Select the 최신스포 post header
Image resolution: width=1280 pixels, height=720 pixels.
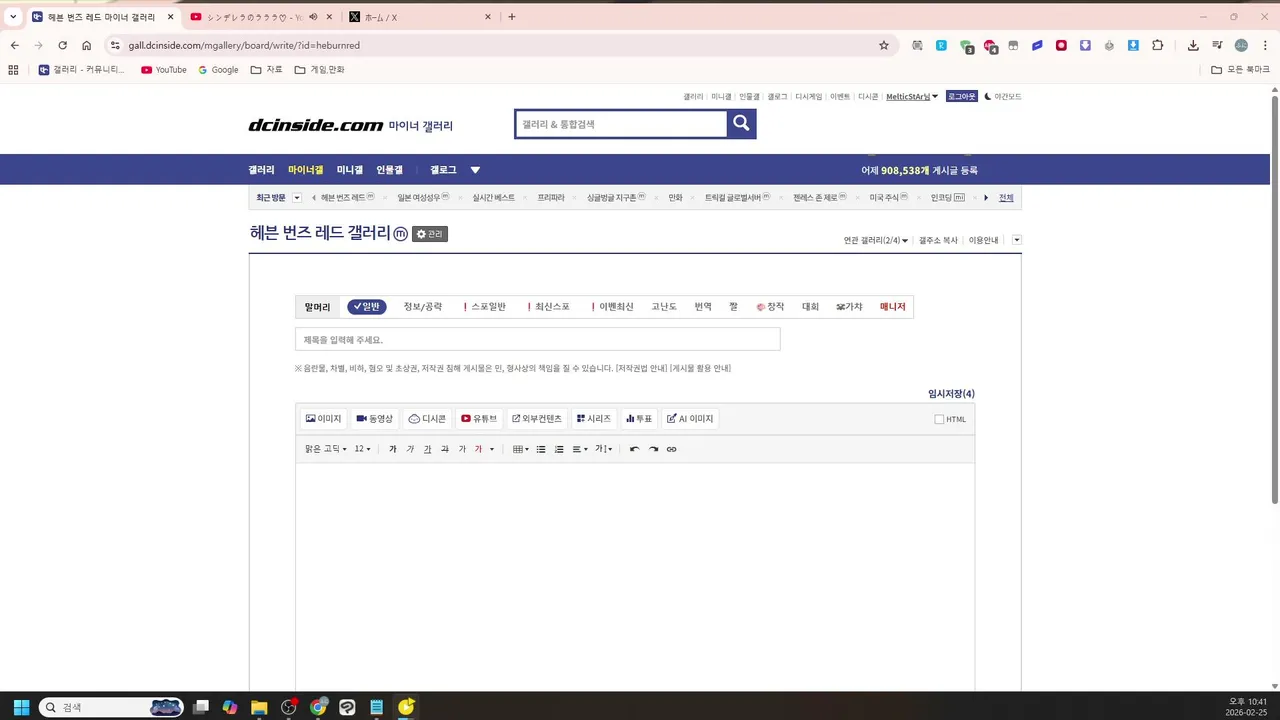(549, 307)
